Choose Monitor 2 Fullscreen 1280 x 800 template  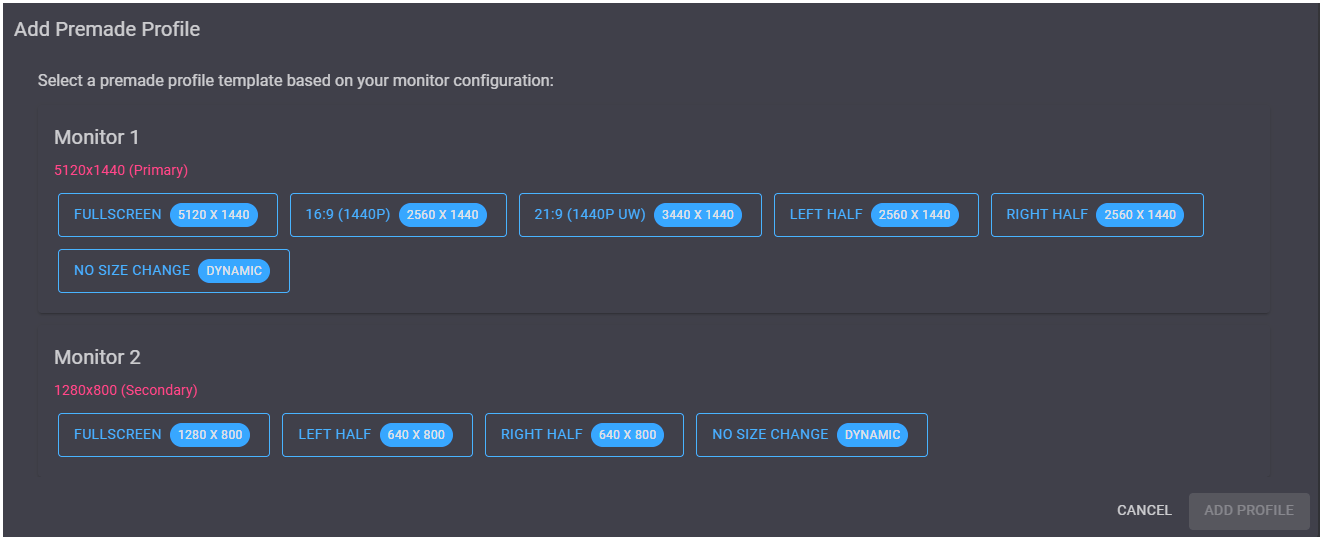163,435
